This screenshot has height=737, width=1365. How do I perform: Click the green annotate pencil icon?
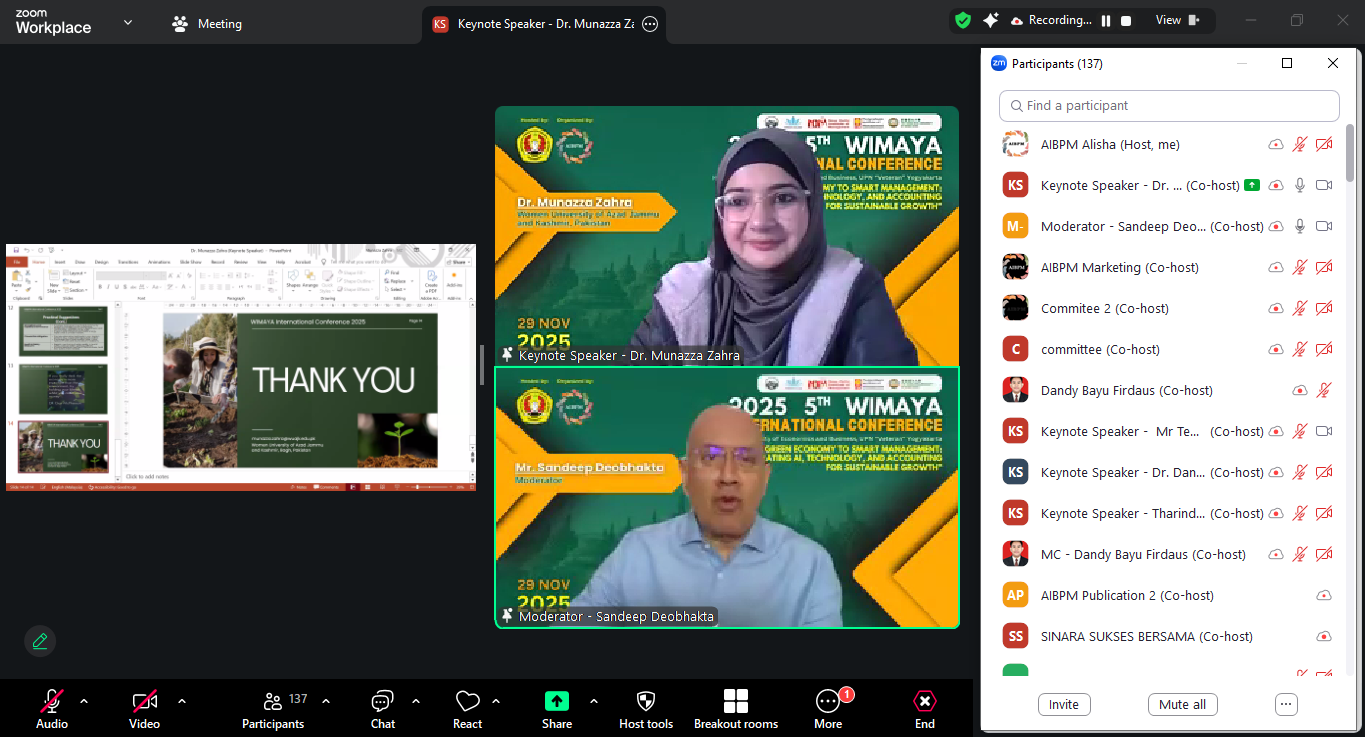tap(40, 641)
